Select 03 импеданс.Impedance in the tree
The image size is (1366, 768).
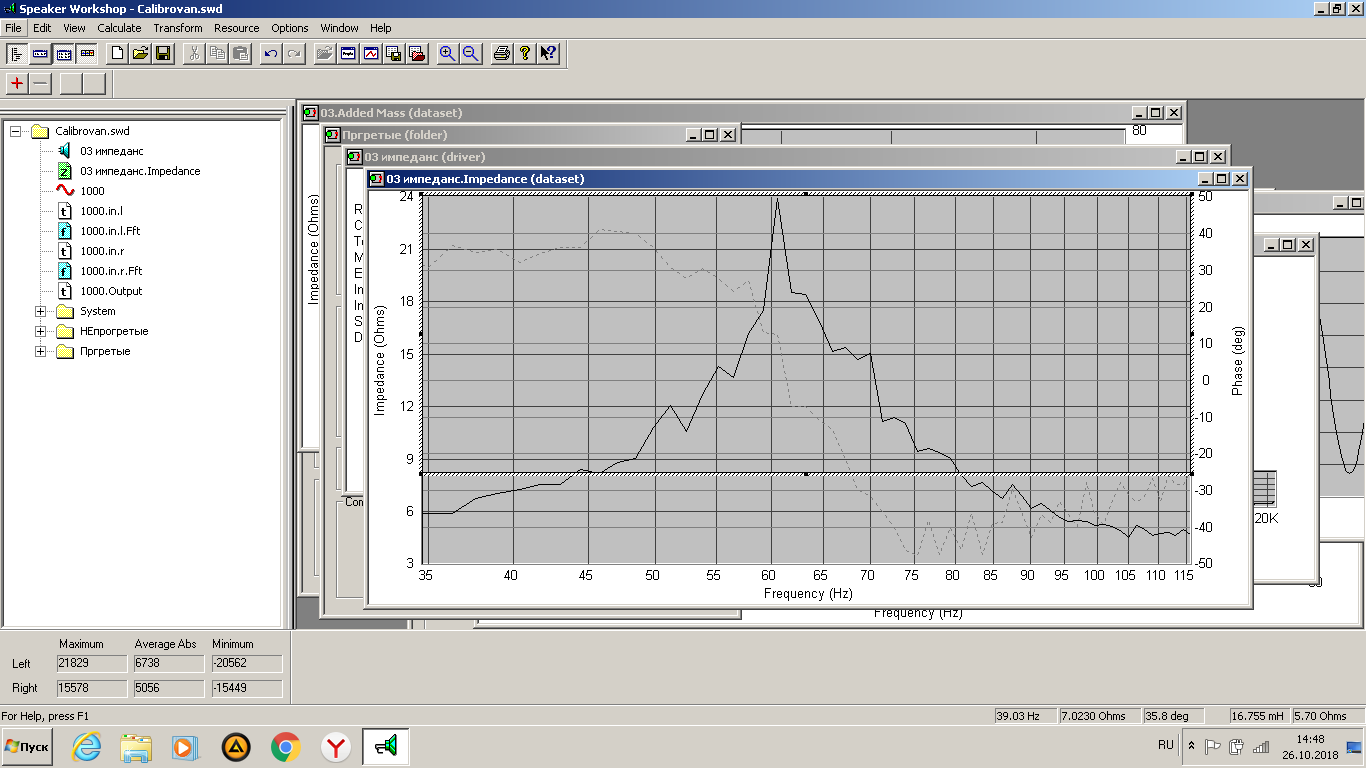pos(140,171)
